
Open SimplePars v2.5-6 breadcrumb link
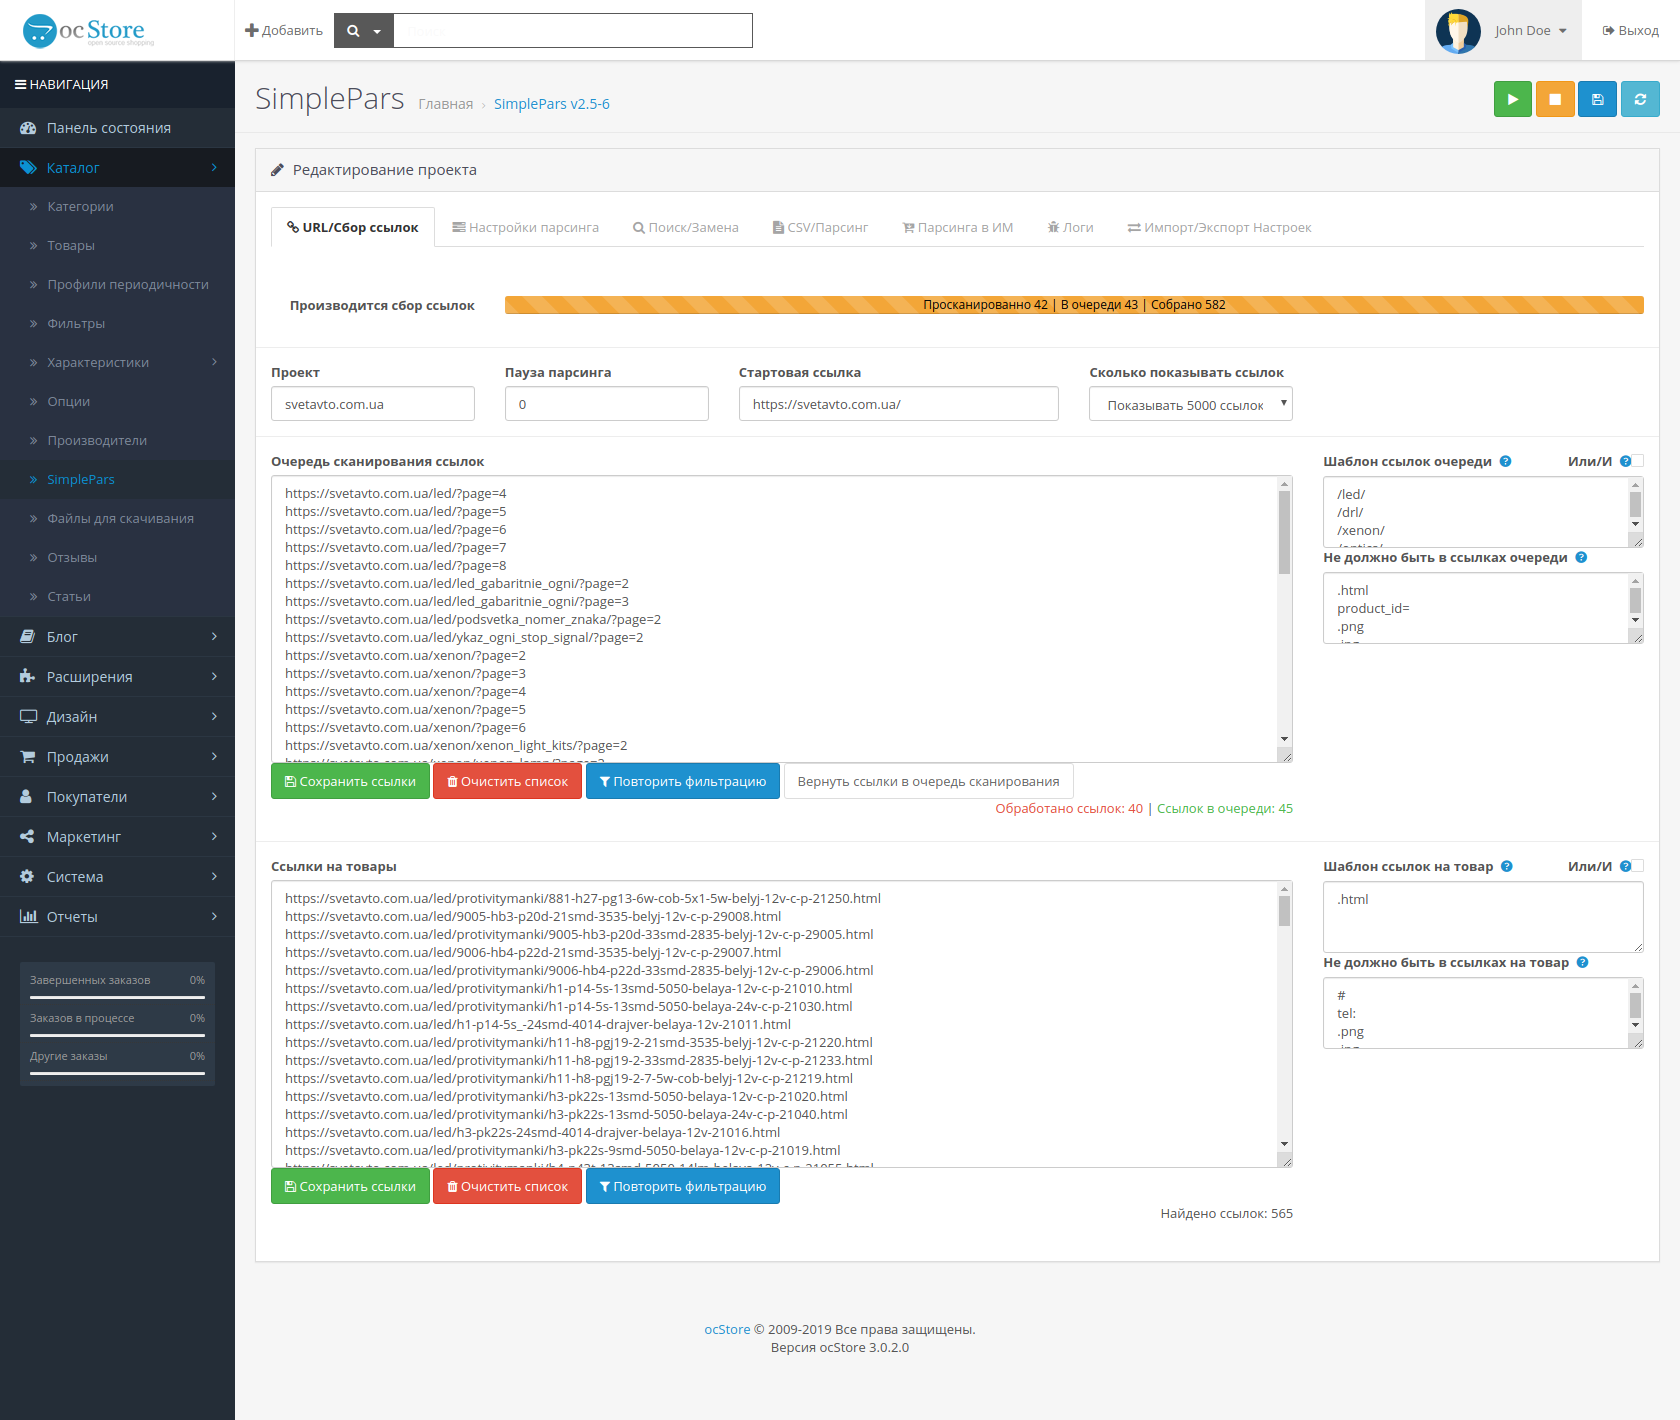coord(551,104)
